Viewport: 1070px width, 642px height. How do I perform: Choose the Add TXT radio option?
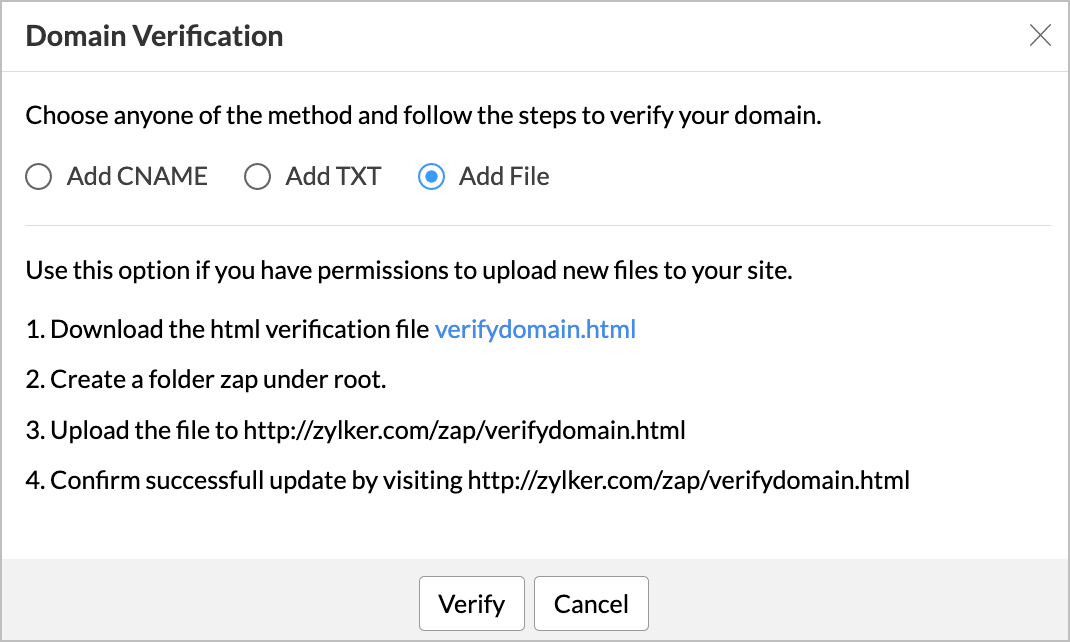258,177
